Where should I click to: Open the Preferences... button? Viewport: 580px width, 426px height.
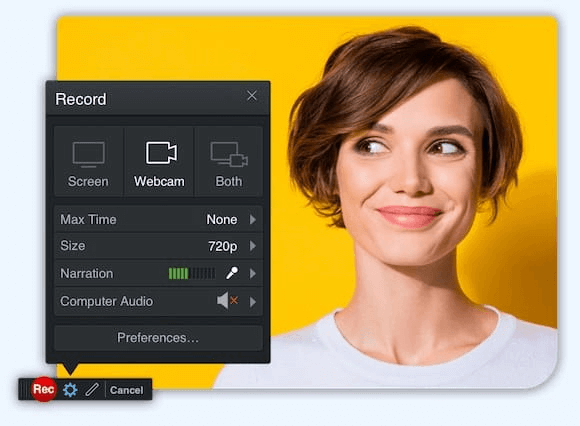click(x=158, y=338)
